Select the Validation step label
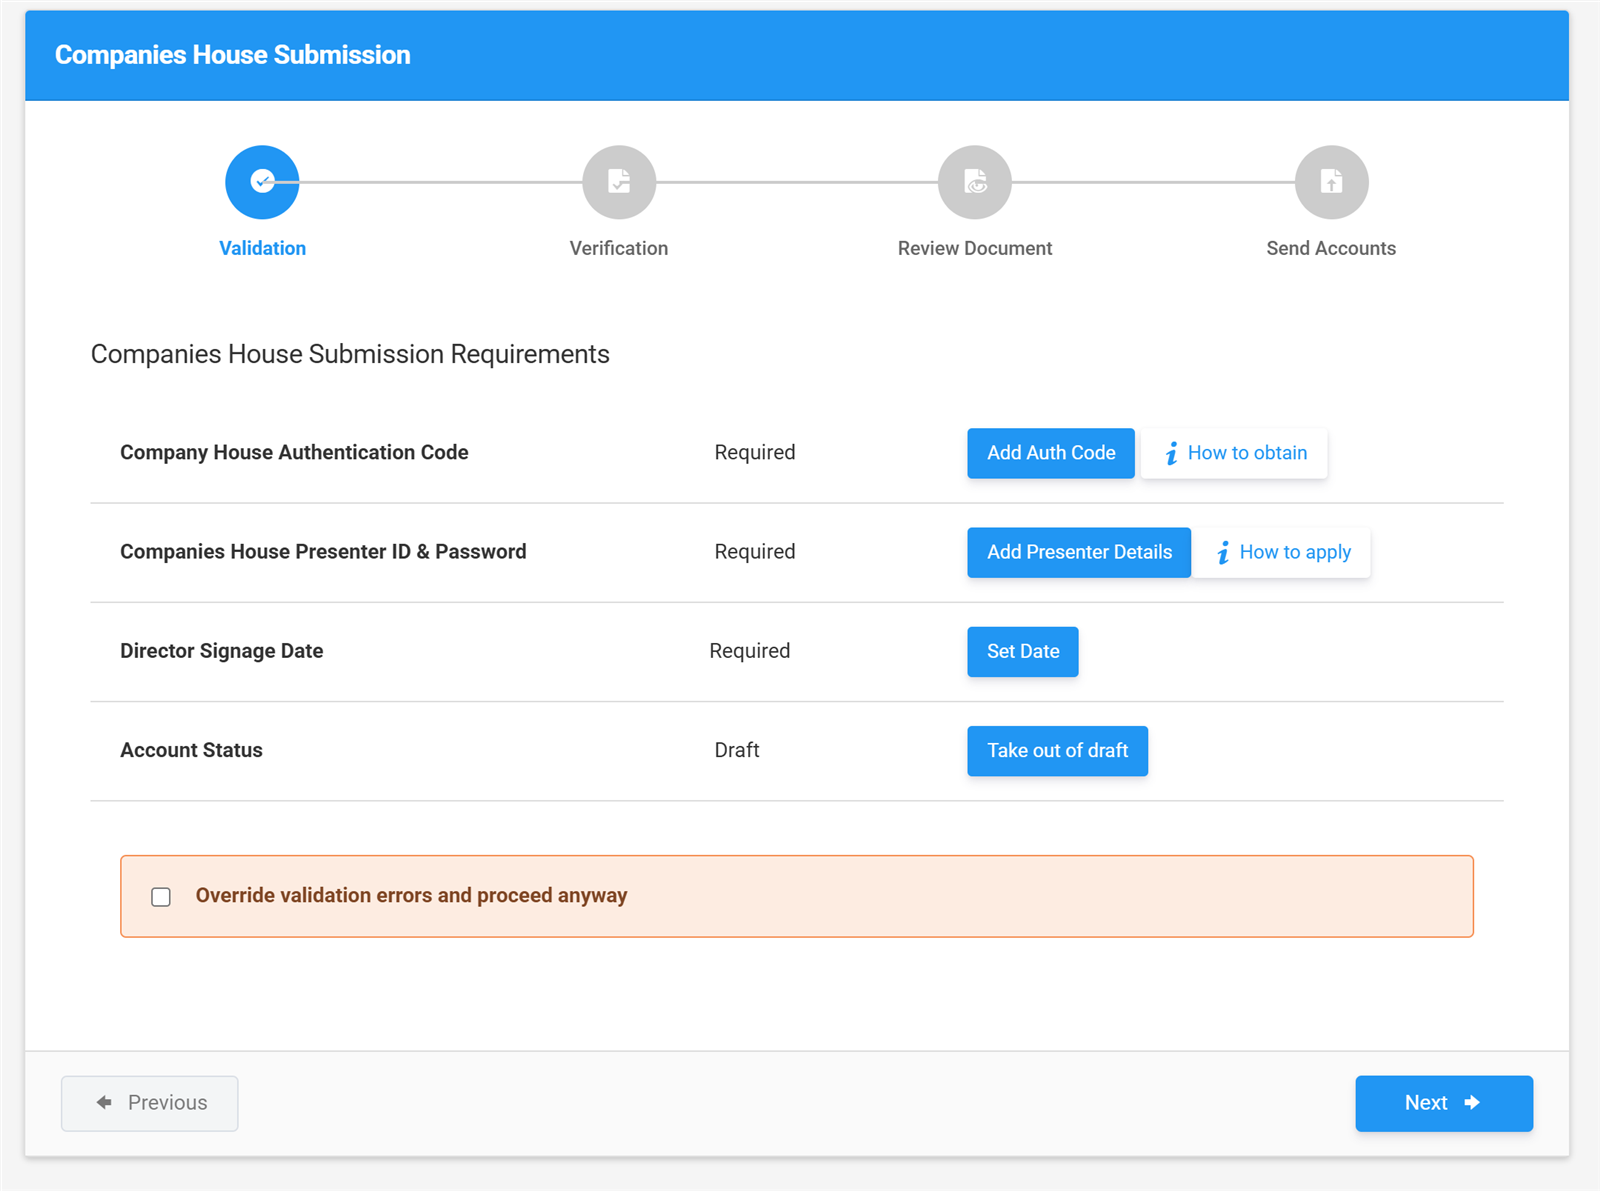Image resolution: width=1600 pixels, height=1191 pixels. point(262,248)
